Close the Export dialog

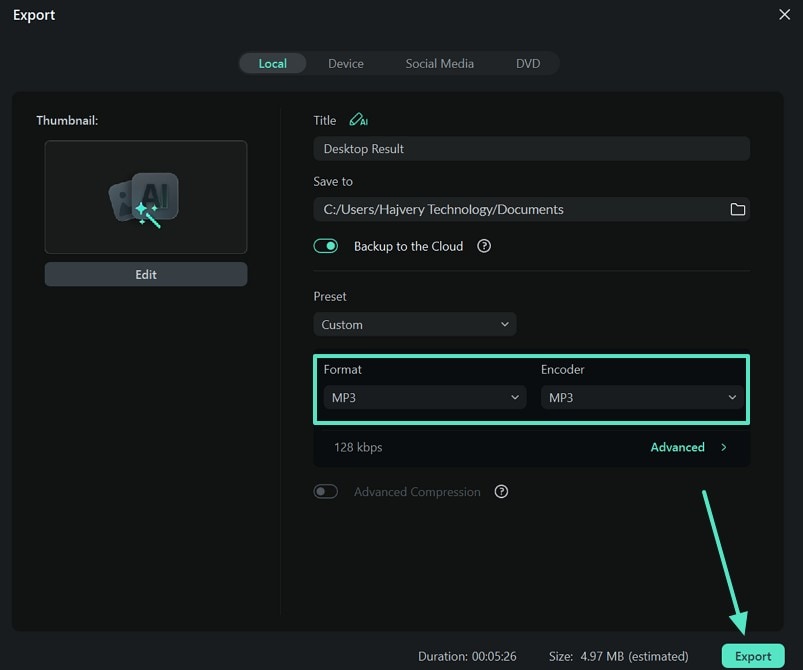[x=784, y=15]
